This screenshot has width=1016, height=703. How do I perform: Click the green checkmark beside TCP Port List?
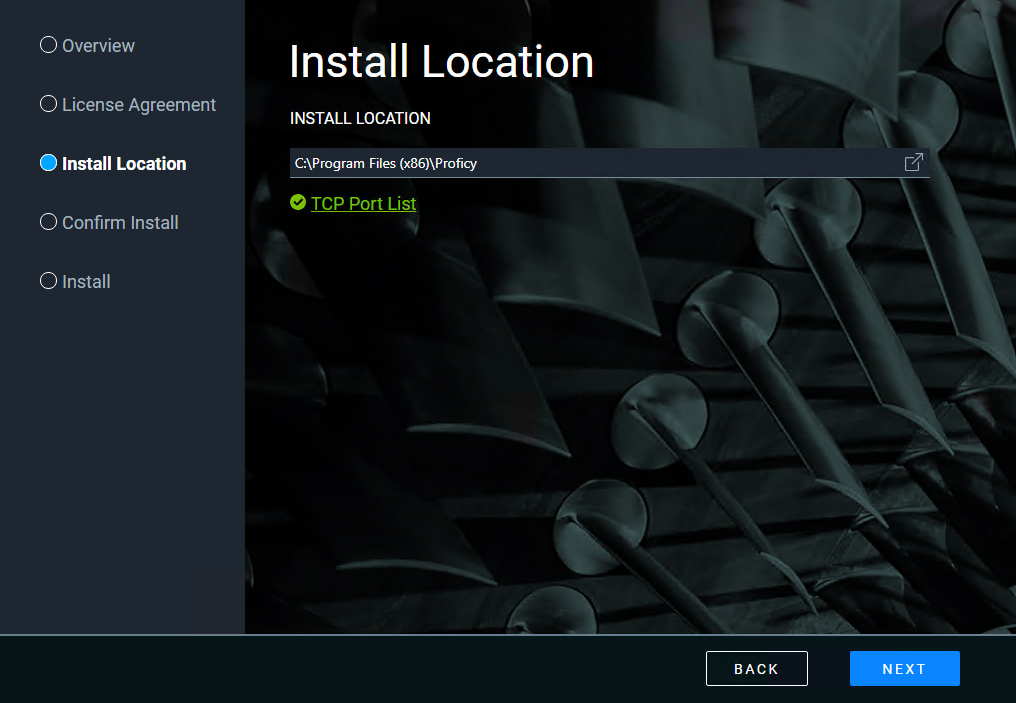tap(298, 203)
